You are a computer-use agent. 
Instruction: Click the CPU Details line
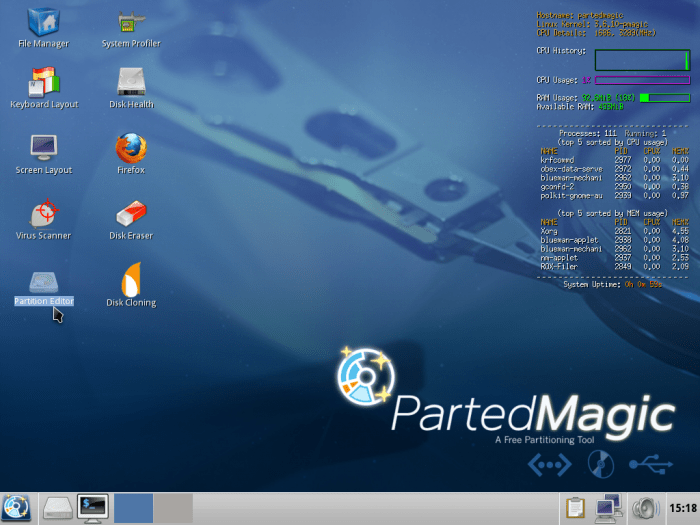pyautogui.click(x=596, y=33)
